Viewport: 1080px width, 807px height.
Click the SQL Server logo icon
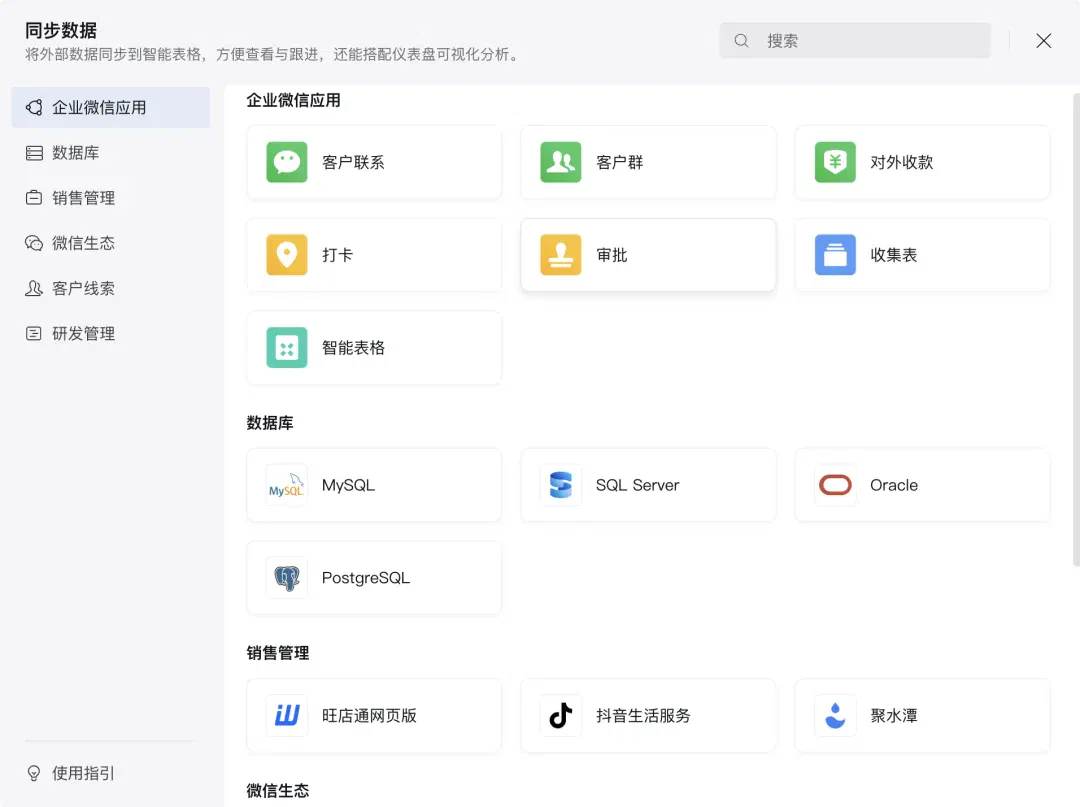pyautogui.click(x=561, y=485)
